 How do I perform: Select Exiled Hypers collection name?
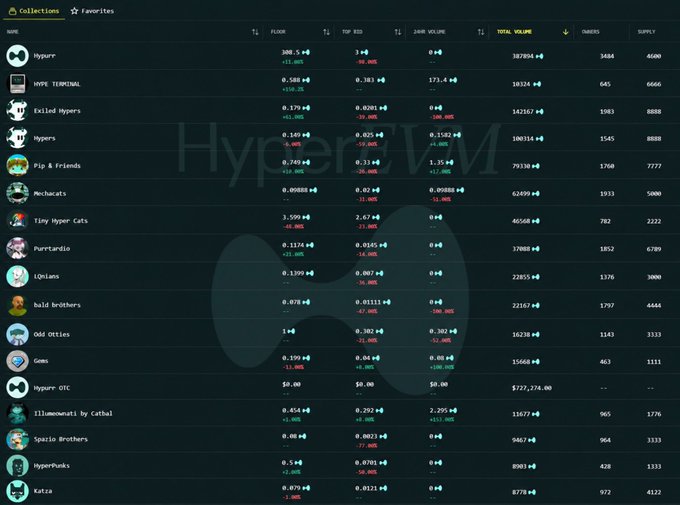coord(57,111)
